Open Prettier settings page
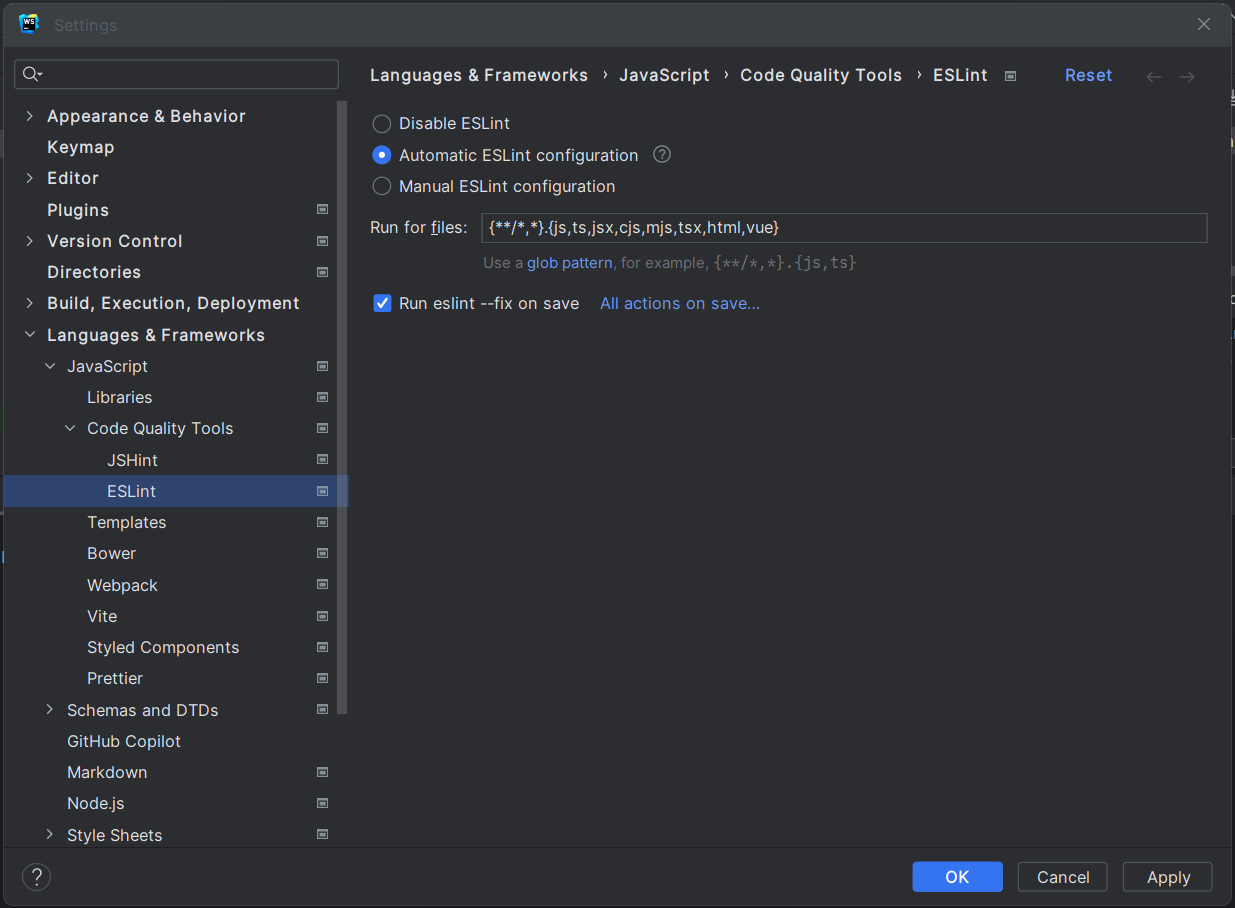Image resolution: width=1235 pixels, height=908 pixels. point(115,678)
